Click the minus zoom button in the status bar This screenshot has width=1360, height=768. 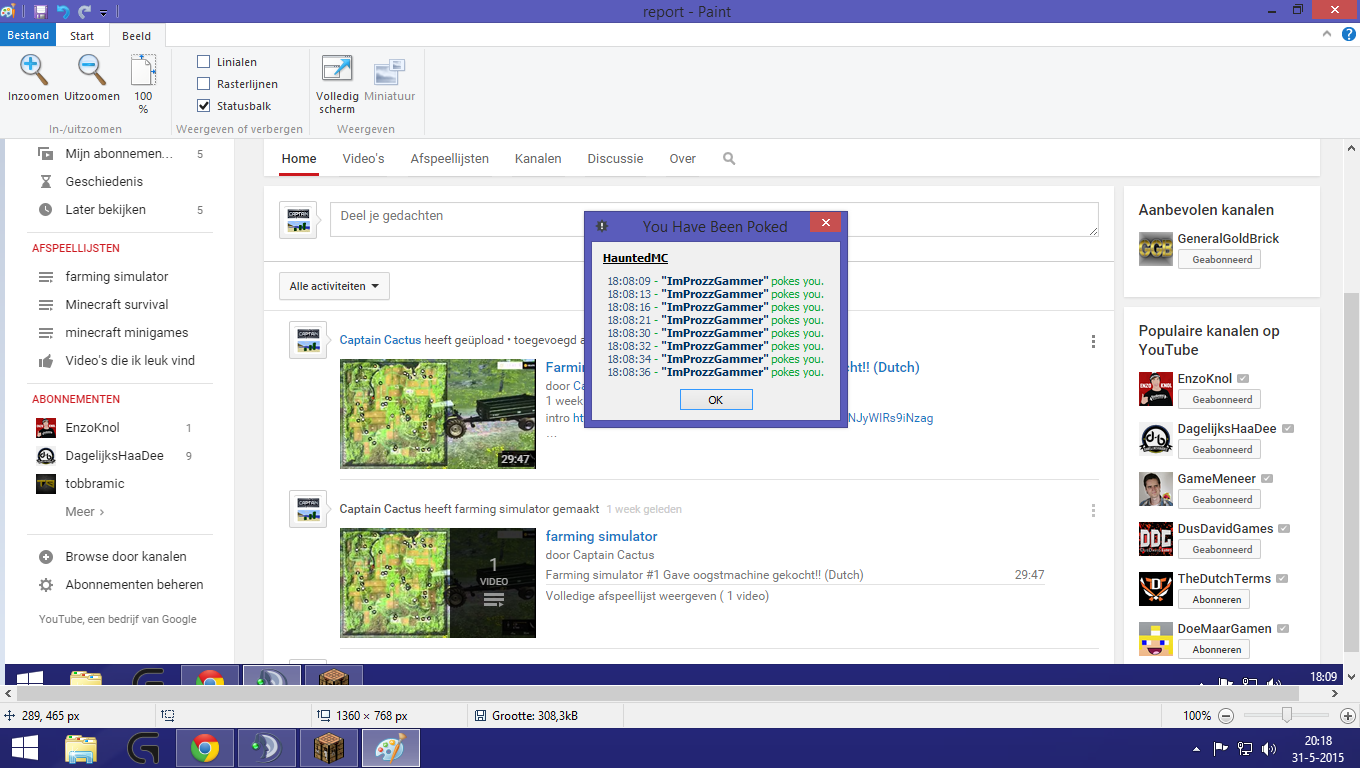coord(1226,716)
